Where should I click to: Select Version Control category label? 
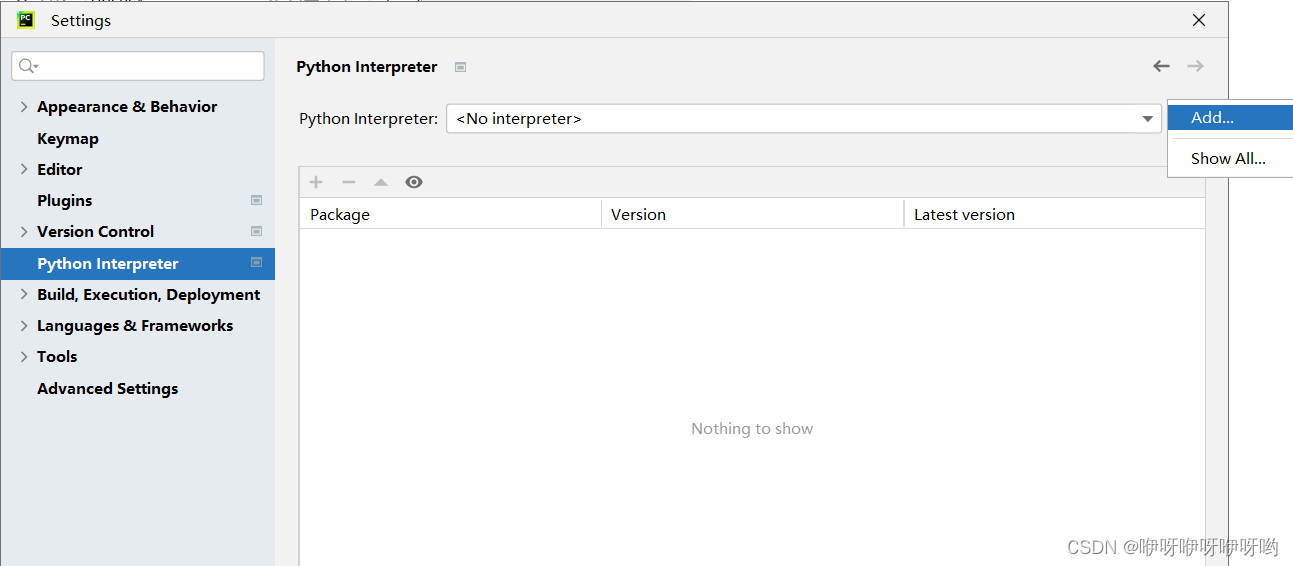[x=96, y=231]
